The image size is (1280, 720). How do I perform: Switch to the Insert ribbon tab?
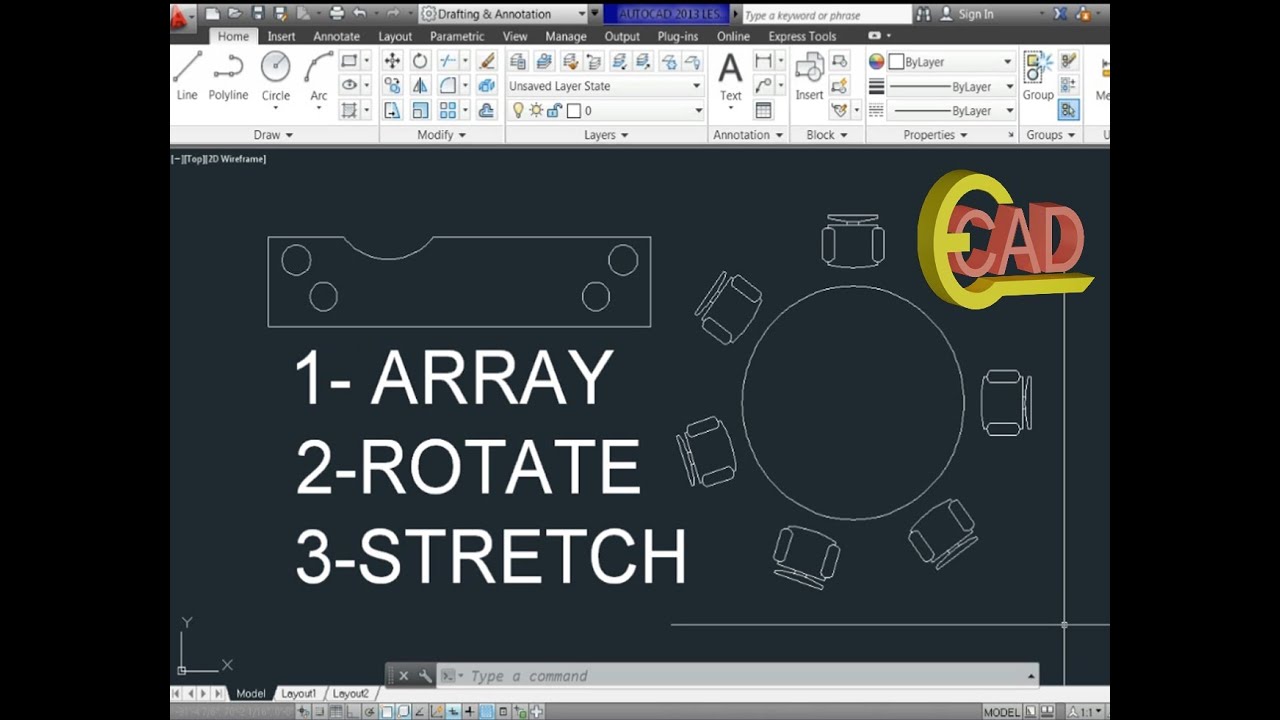[281, 36]
